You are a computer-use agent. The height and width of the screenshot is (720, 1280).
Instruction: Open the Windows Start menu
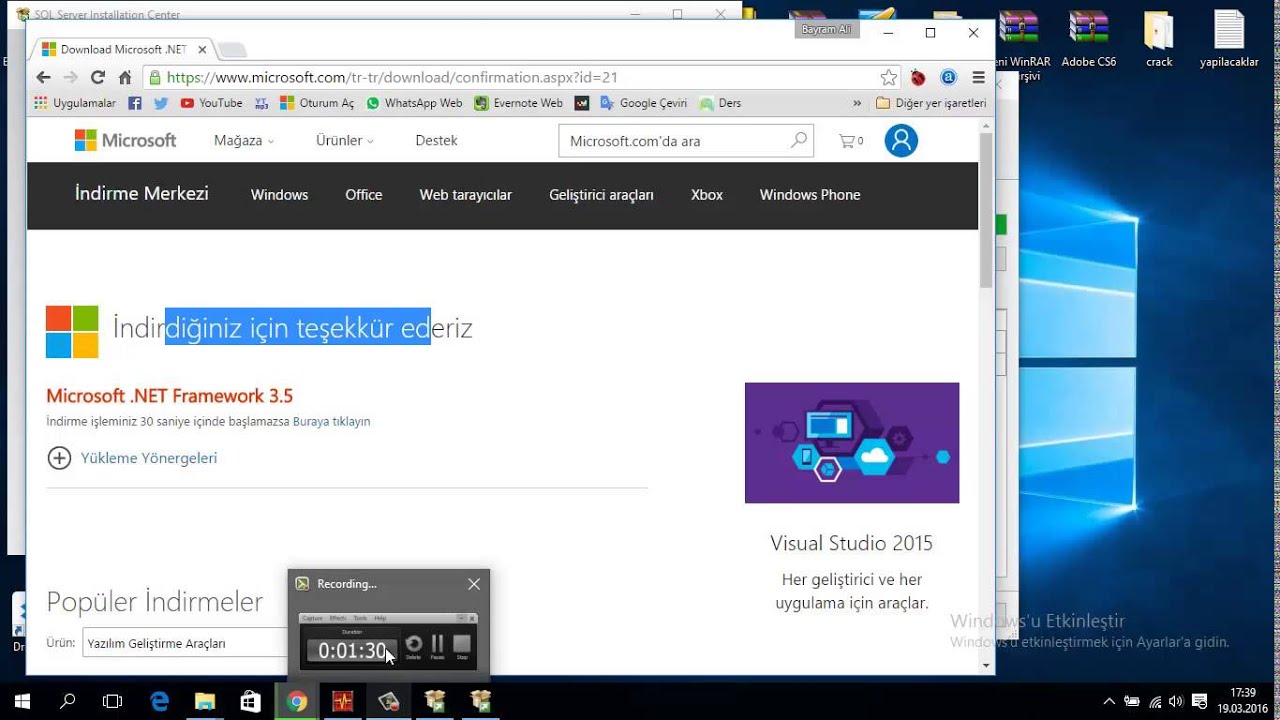(22, 701)
